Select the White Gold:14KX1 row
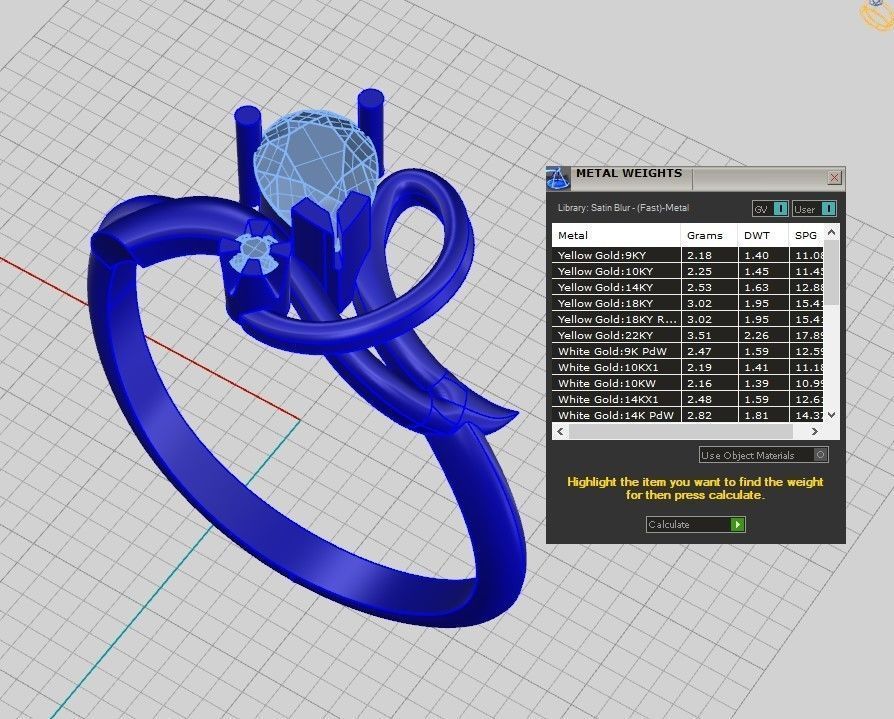Viewport: 894px width, 719px height. tap(688, 399)
